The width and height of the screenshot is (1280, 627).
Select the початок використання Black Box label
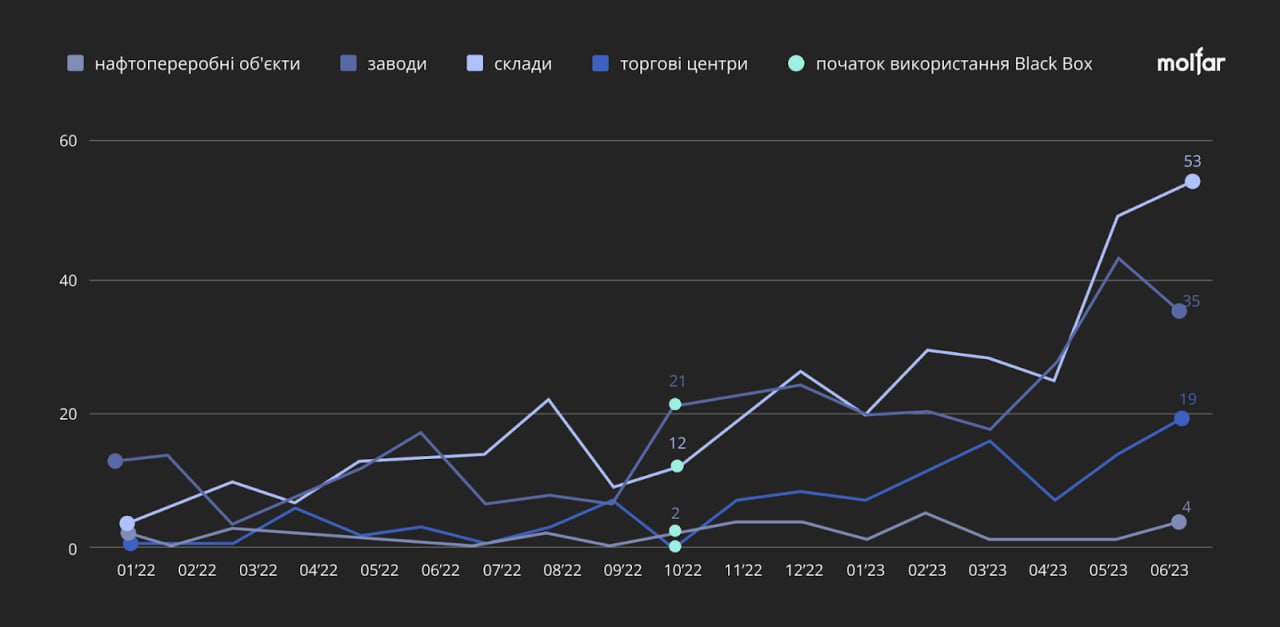click(x=954, y=64)
